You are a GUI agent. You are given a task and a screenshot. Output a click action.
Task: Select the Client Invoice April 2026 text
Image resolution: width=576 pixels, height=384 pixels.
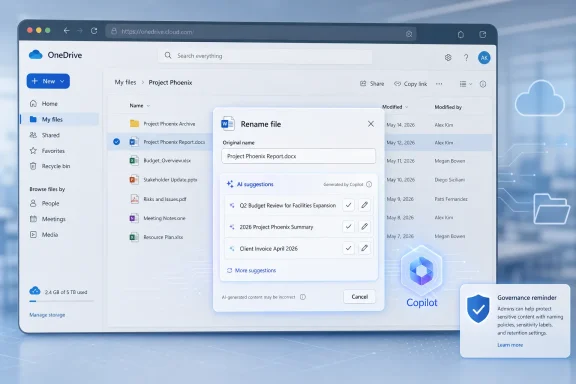[269, 249]
